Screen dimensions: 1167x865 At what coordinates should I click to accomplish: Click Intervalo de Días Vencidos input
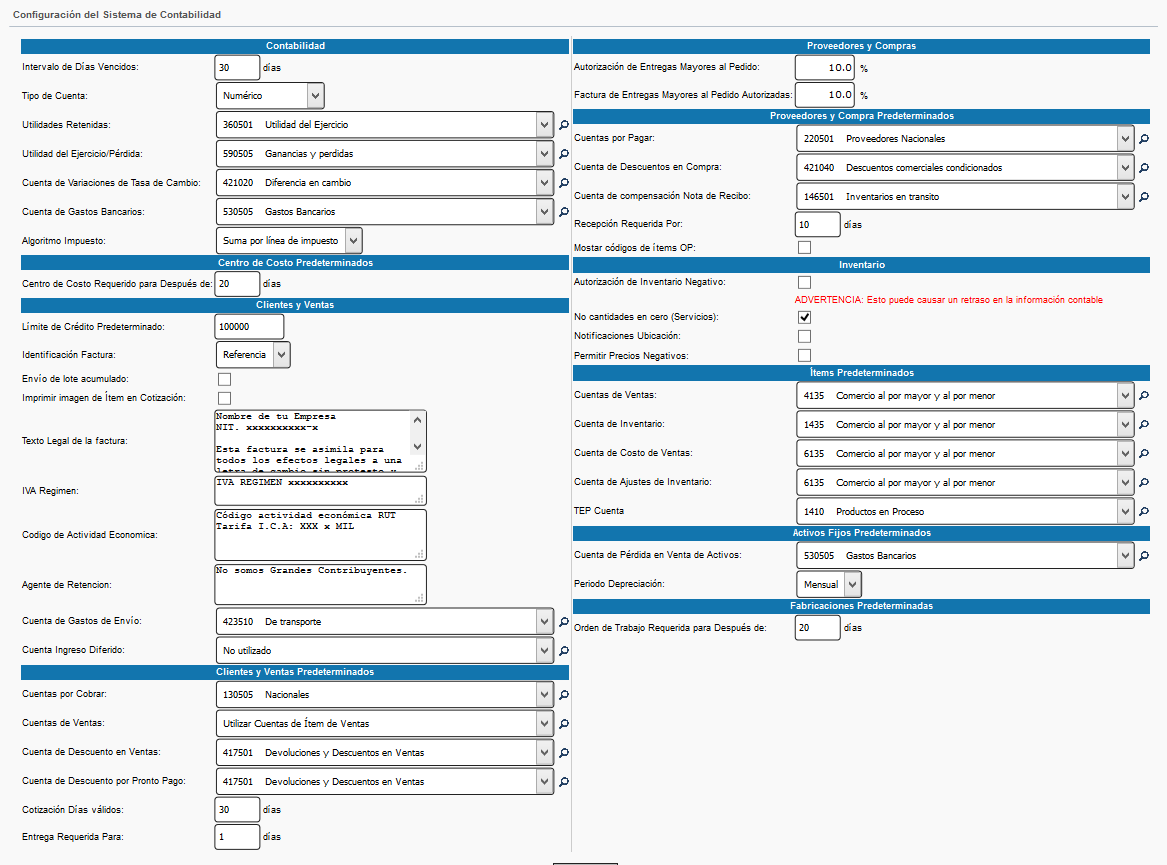click(x=237, y=67)
